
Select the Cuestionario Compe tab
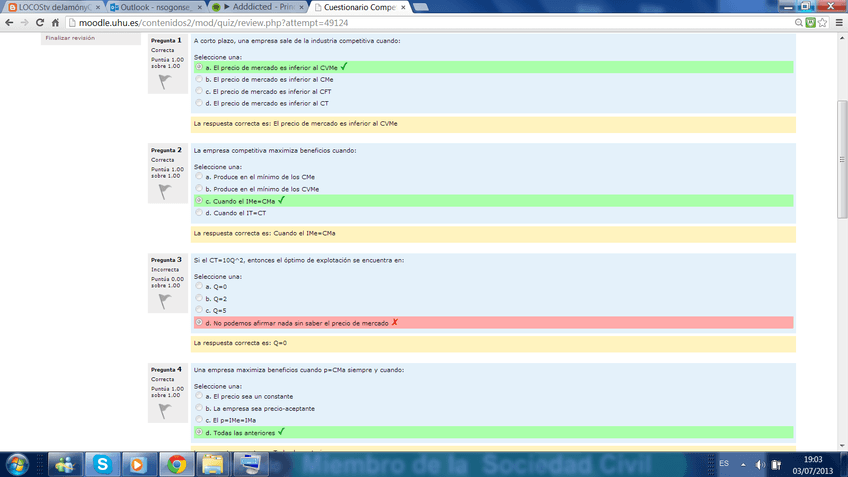coord(360,8)
